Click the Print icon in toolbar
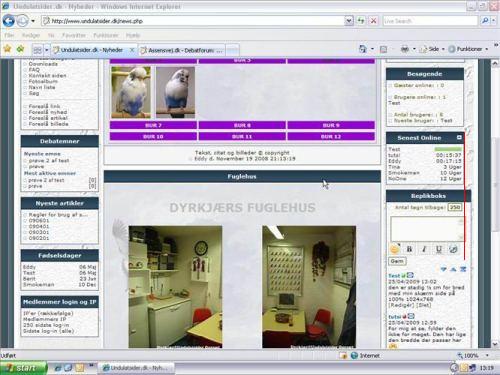Viewport: 500px width, 375px height. click(x=405, y=49)
